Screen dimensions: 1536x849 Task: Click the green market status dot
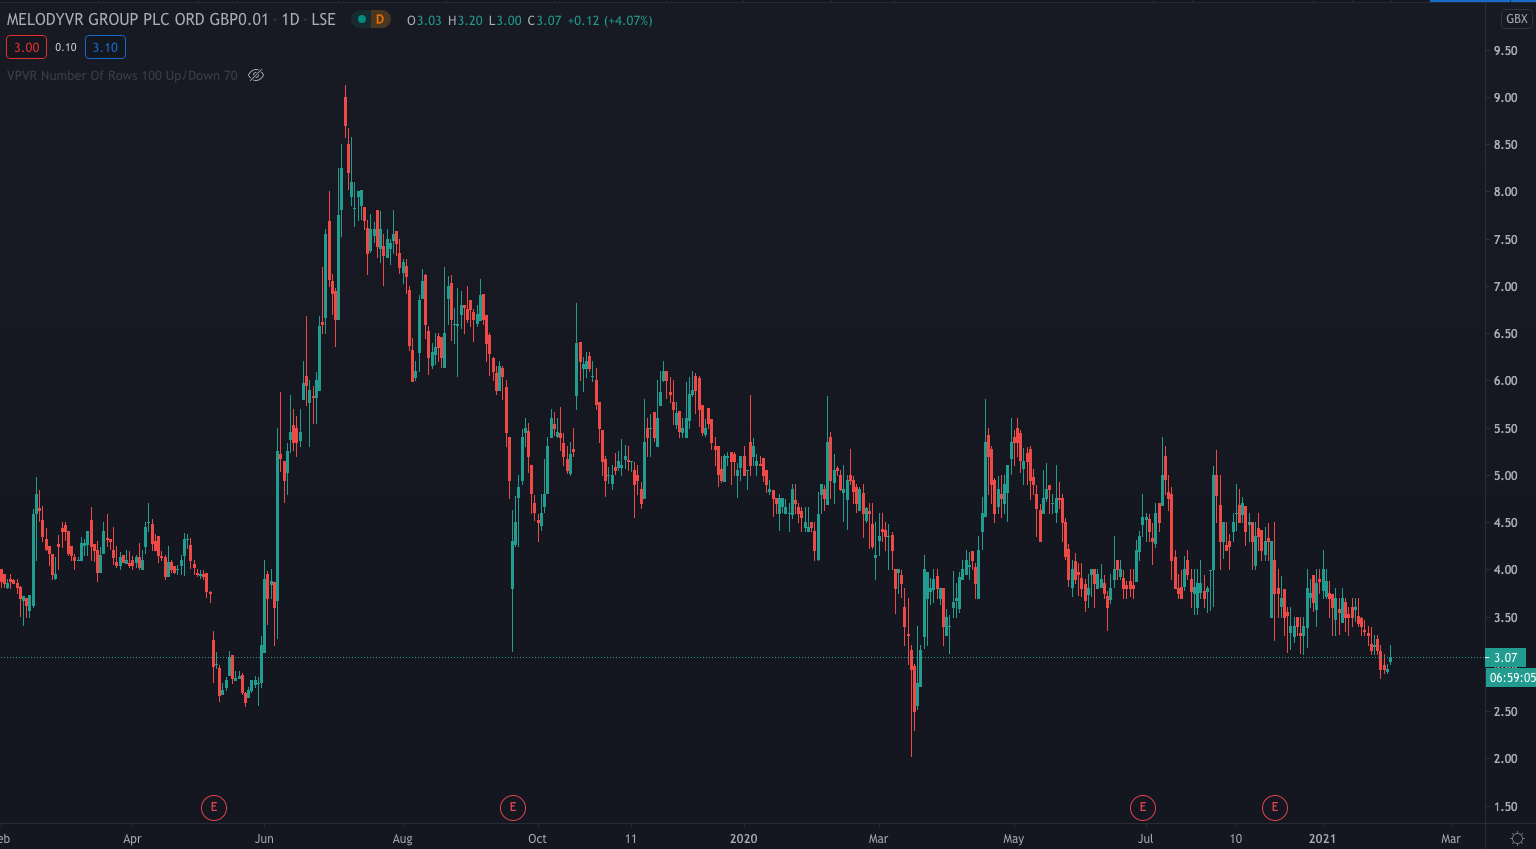click(362, 19)
